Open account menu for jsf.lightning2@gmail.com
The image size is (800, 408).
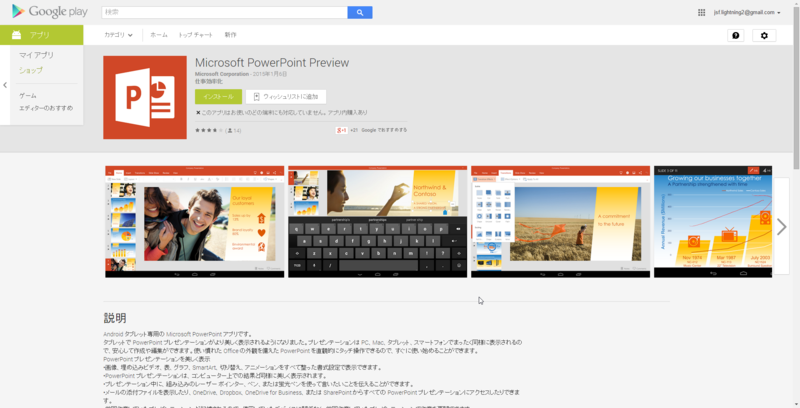(x=747, y=12)
